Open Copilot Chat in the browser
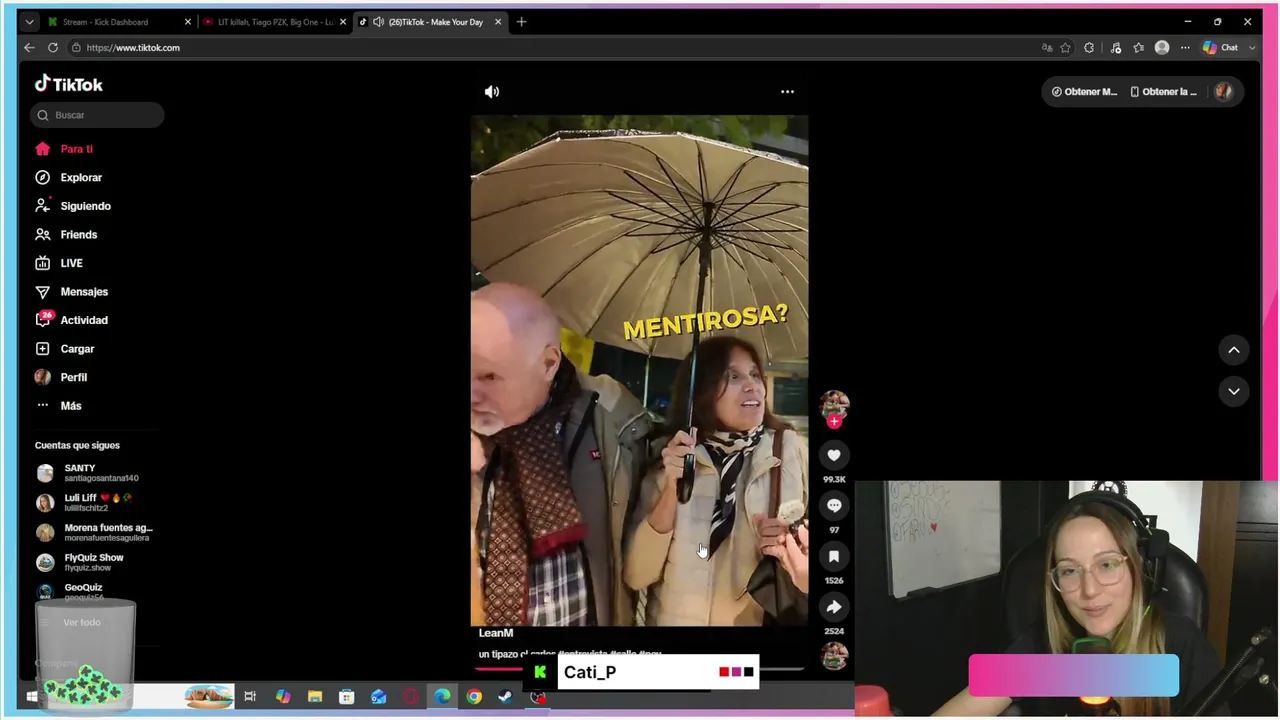This screenshot has width=1280, height=720. [x=1220, y=48]
